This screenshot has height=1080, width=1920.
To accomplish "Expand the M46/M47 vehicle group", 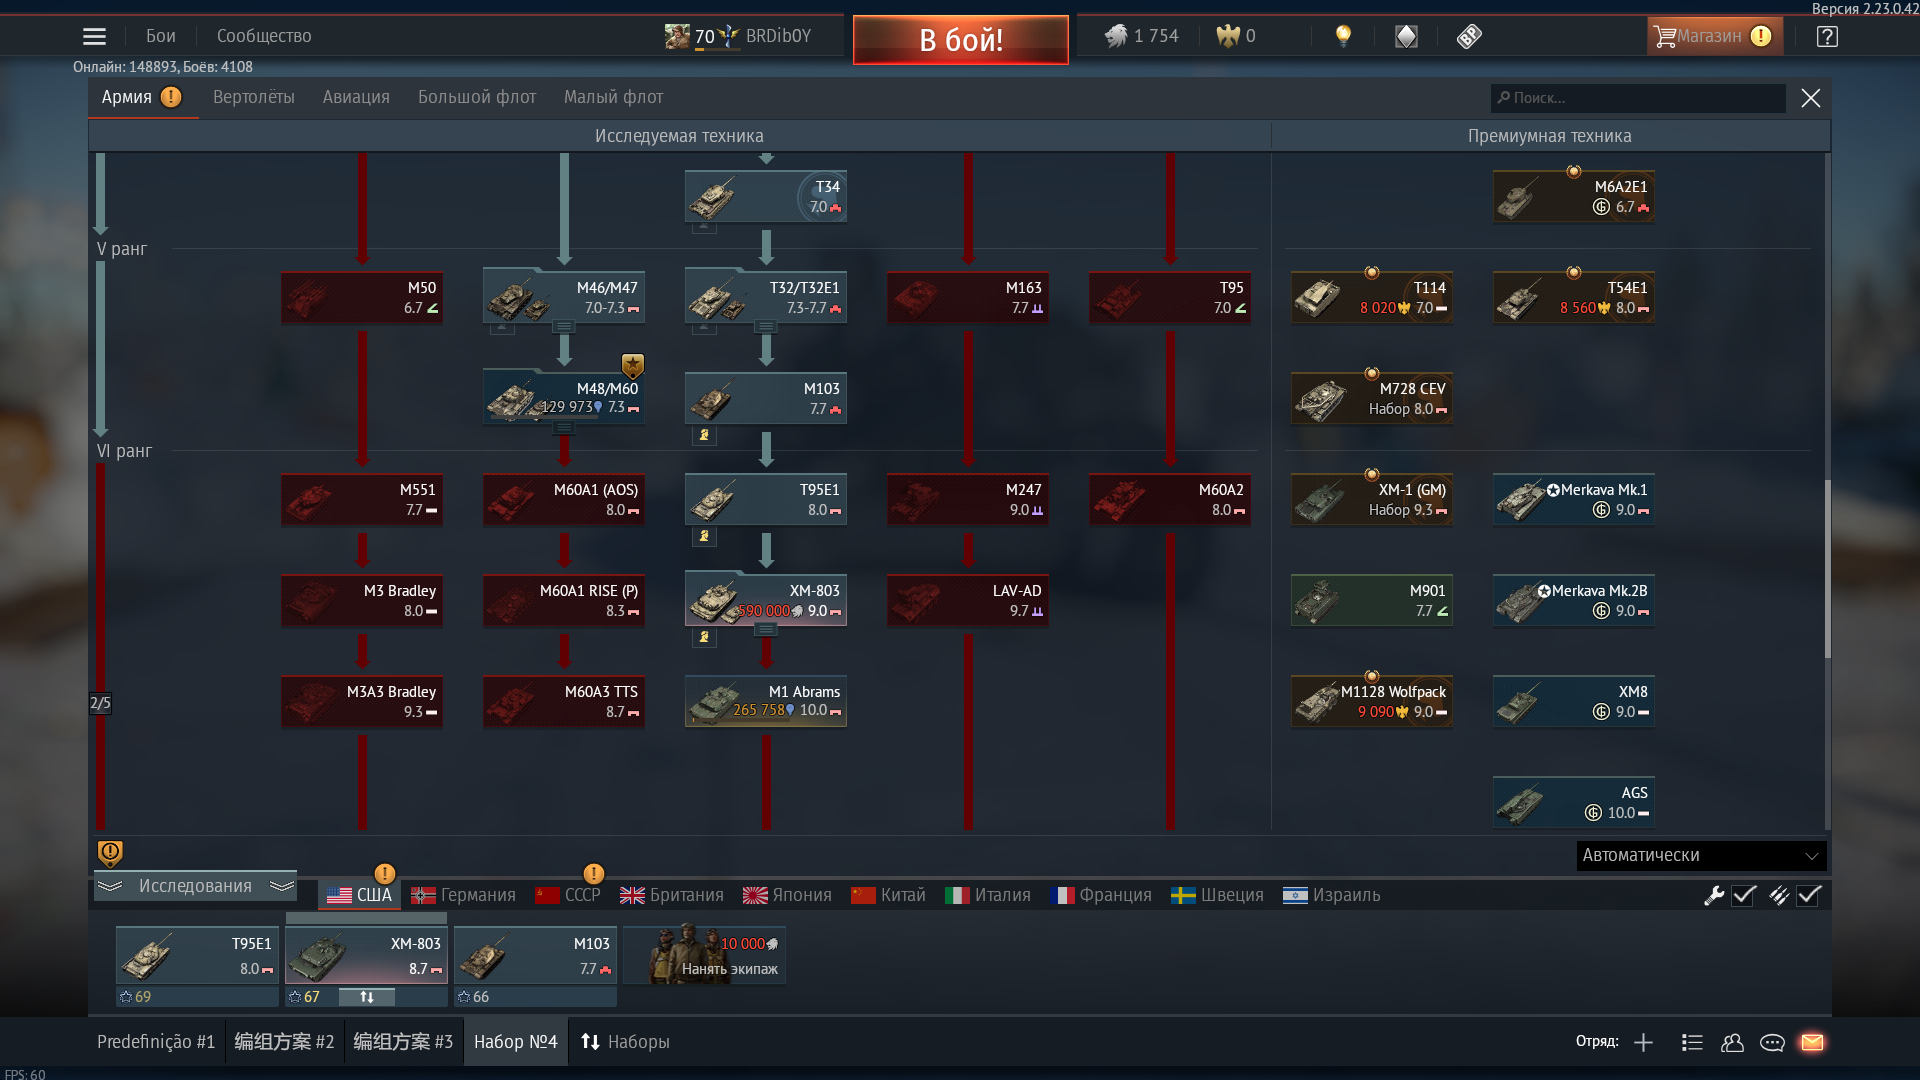I will (x=564, y=326).
